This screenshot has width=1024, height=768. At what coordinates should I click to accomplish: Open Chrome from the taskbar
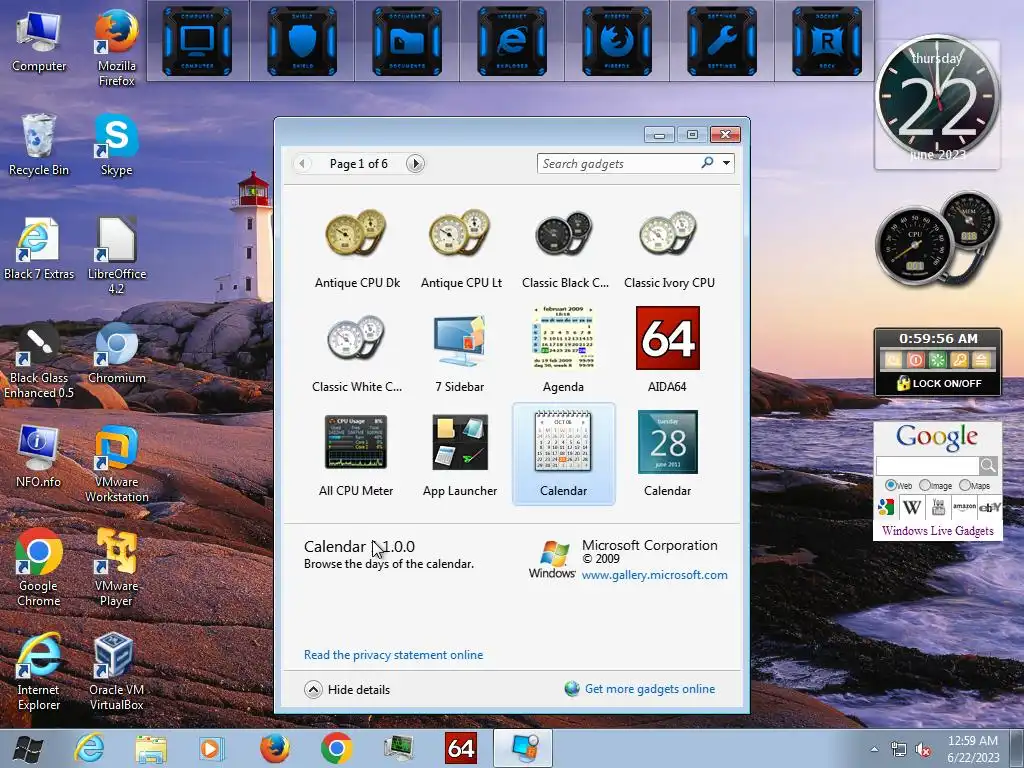(x=336, y=748)
